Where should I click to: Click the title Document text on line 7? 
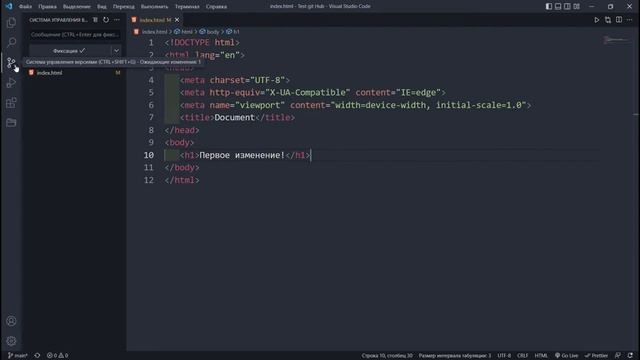pos(234,118)
